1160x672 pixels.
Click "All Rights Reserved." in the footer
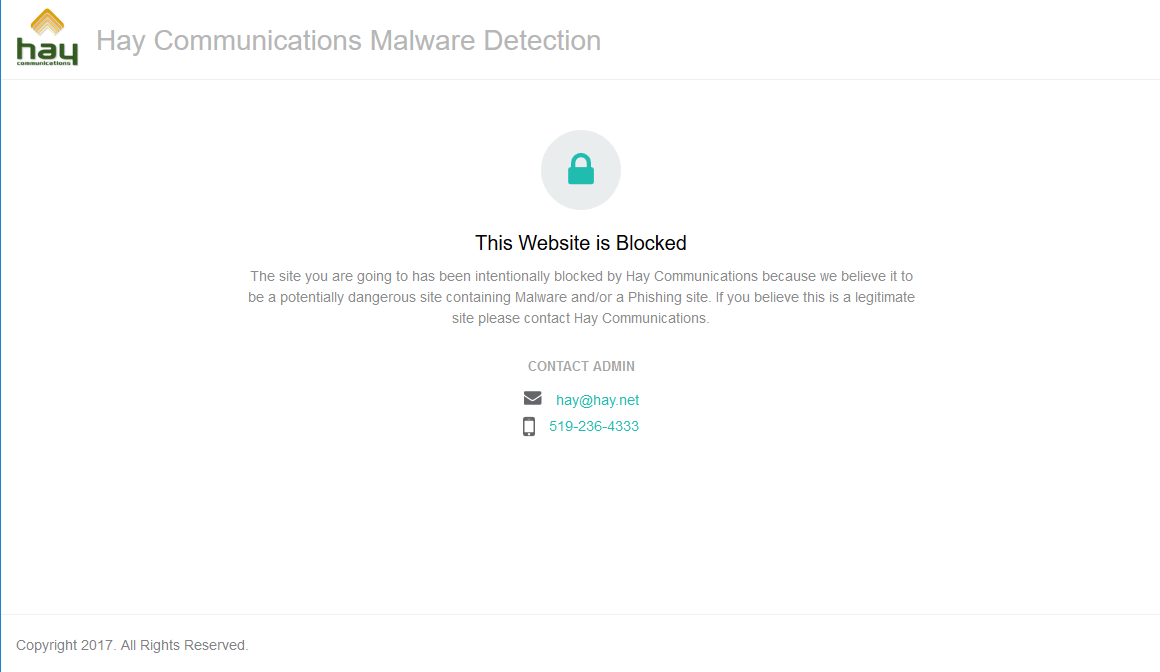tap(184, 645)
